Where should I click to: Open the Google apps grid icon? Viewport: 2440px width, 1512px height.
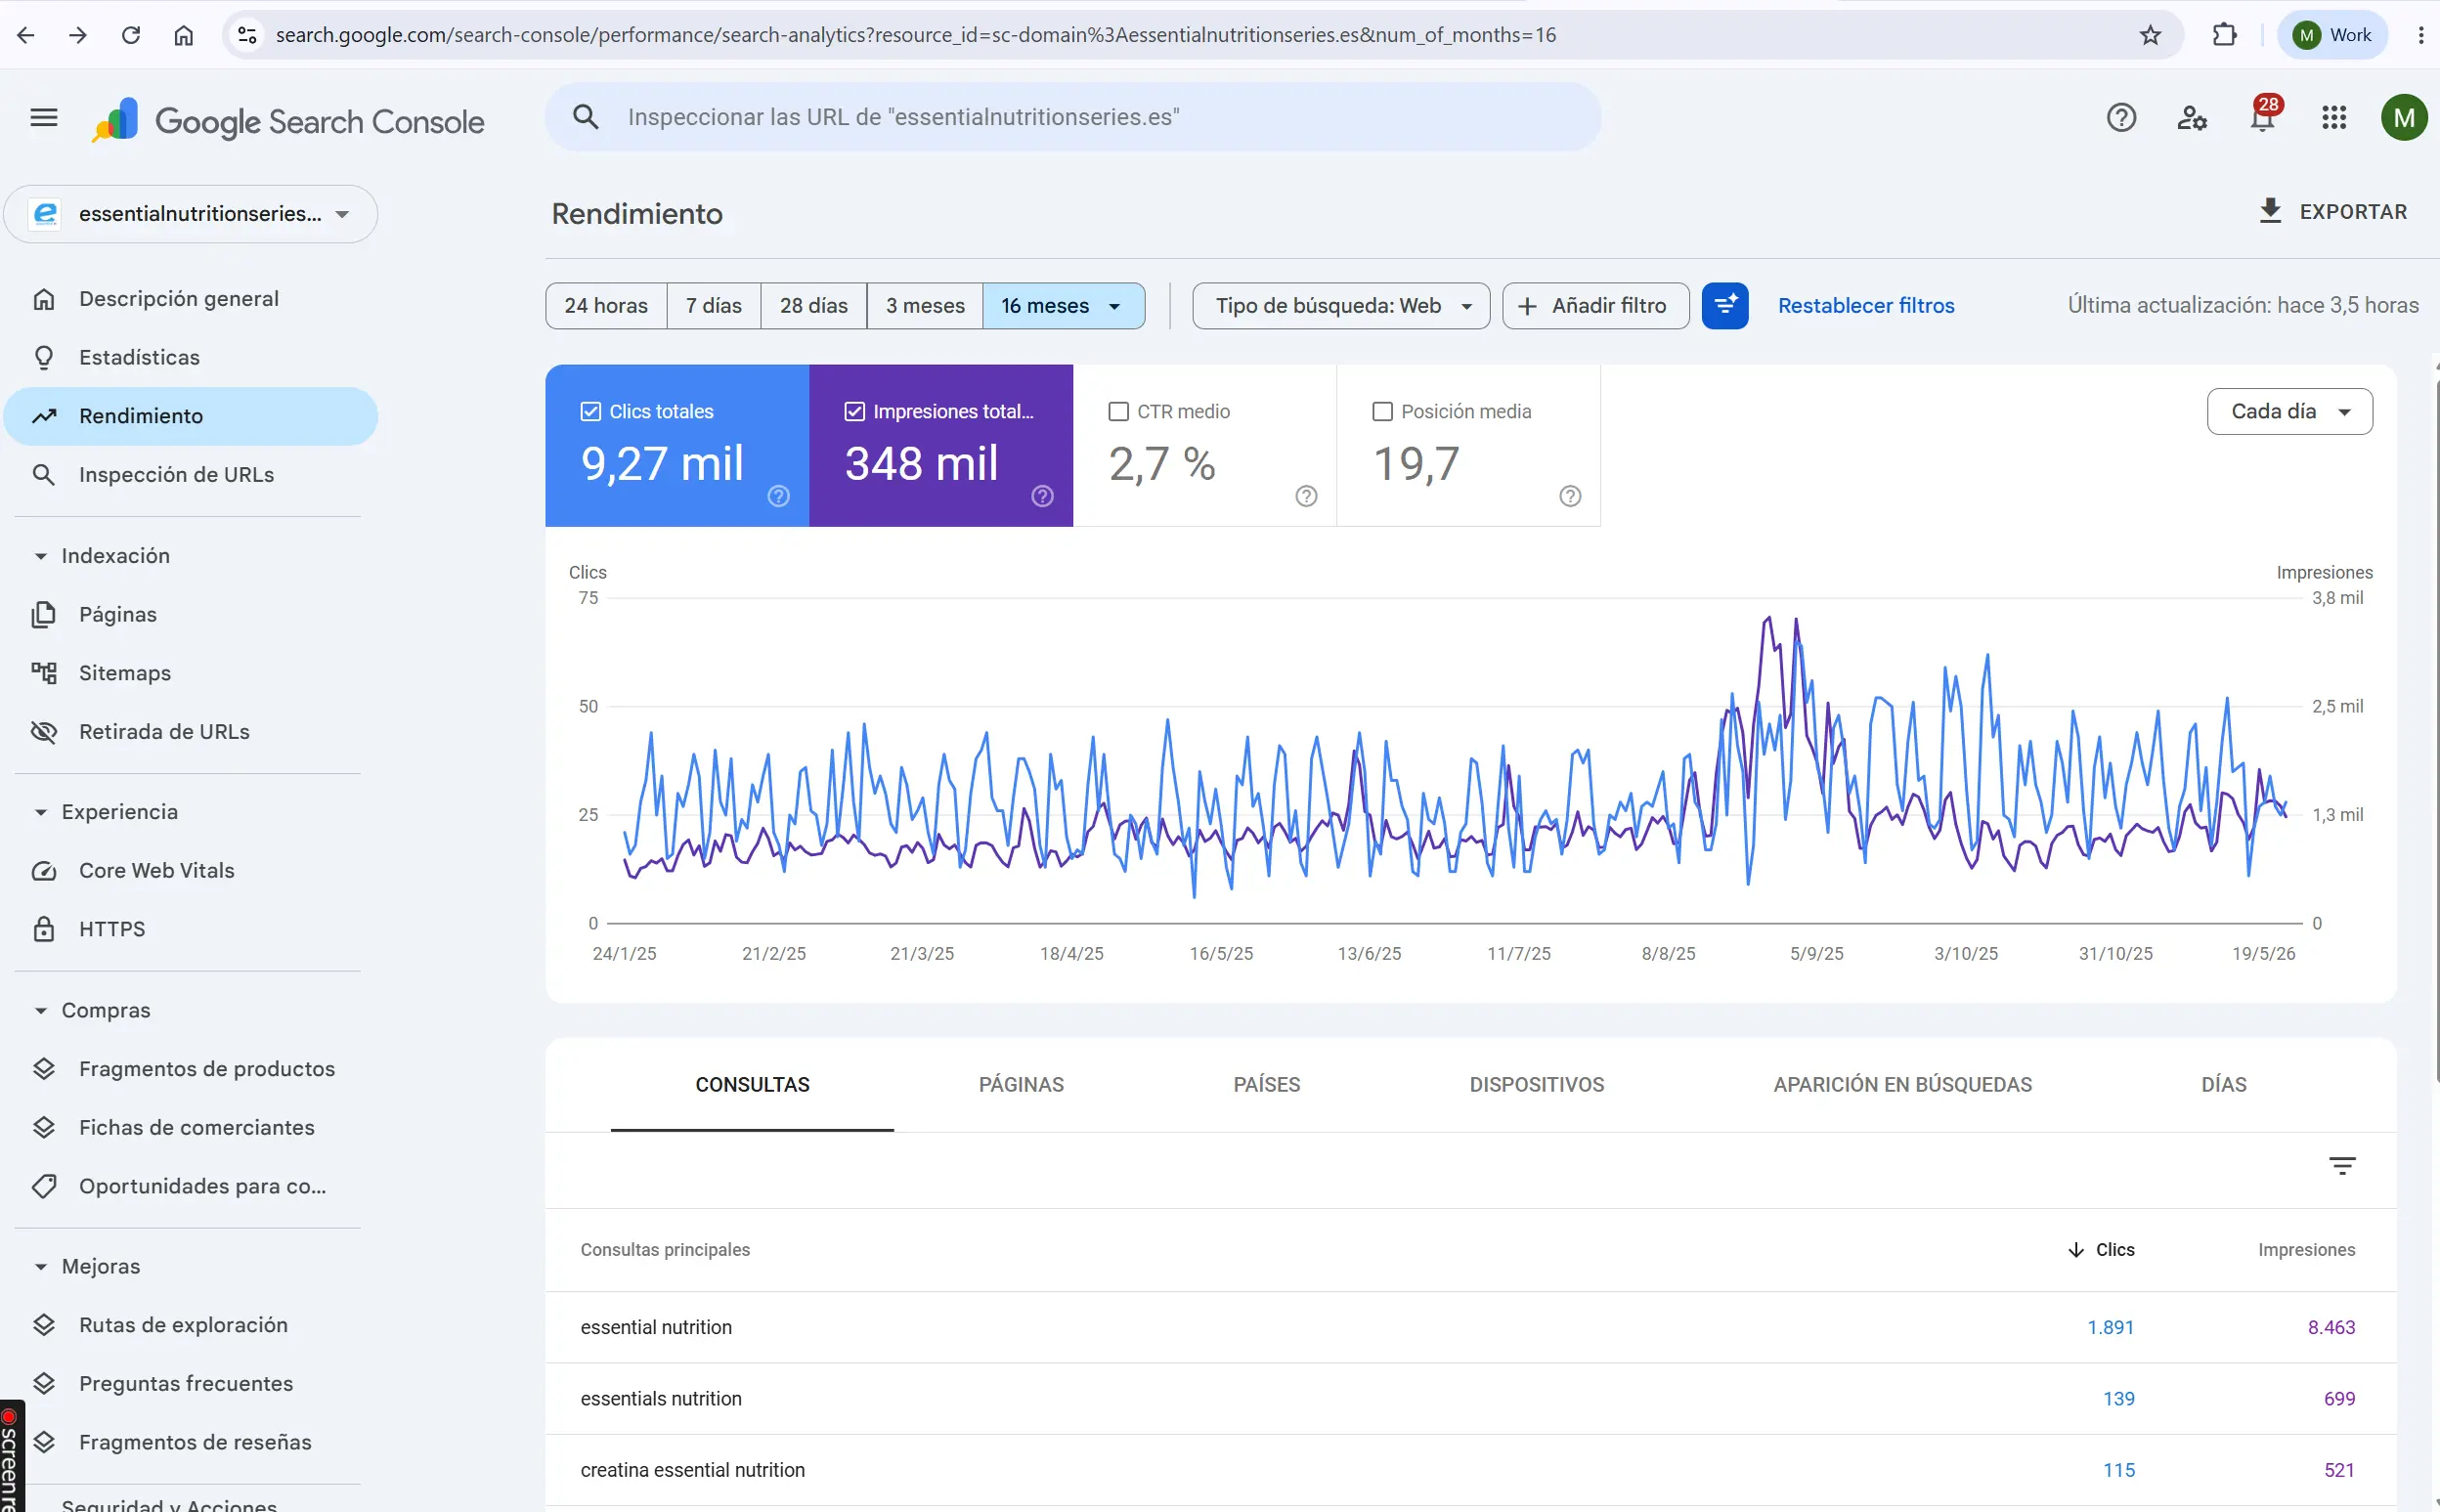coord(2333,118)
